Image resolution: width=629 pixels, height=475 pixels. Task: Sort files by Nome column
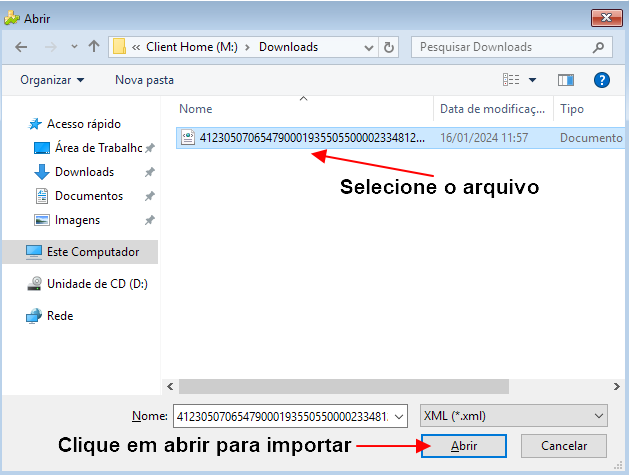196,109
